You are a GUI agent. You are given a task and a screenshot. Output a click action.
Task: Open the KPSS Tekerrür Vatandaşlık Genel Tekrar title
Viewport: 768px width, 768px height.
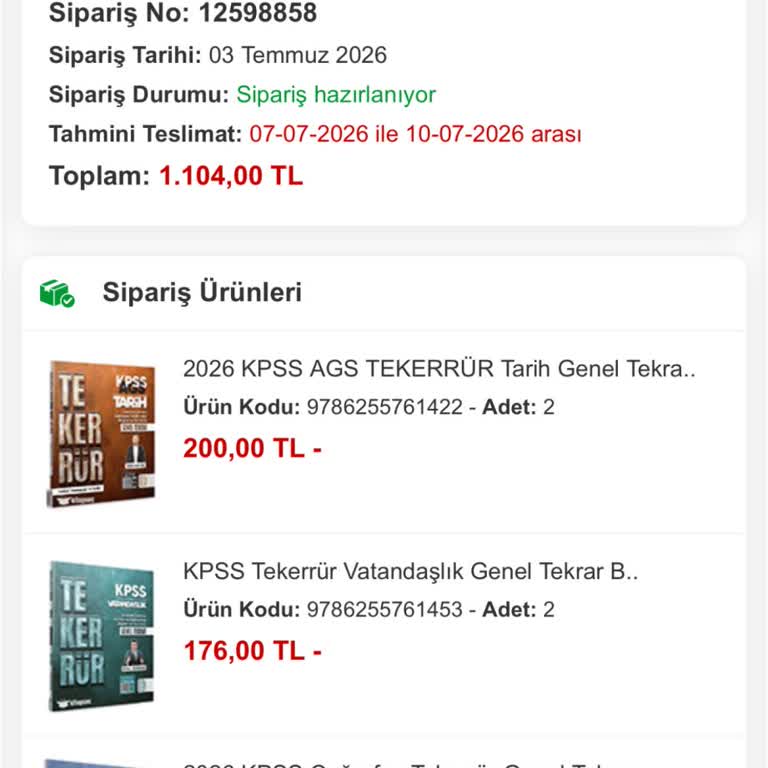click(410, 571)
